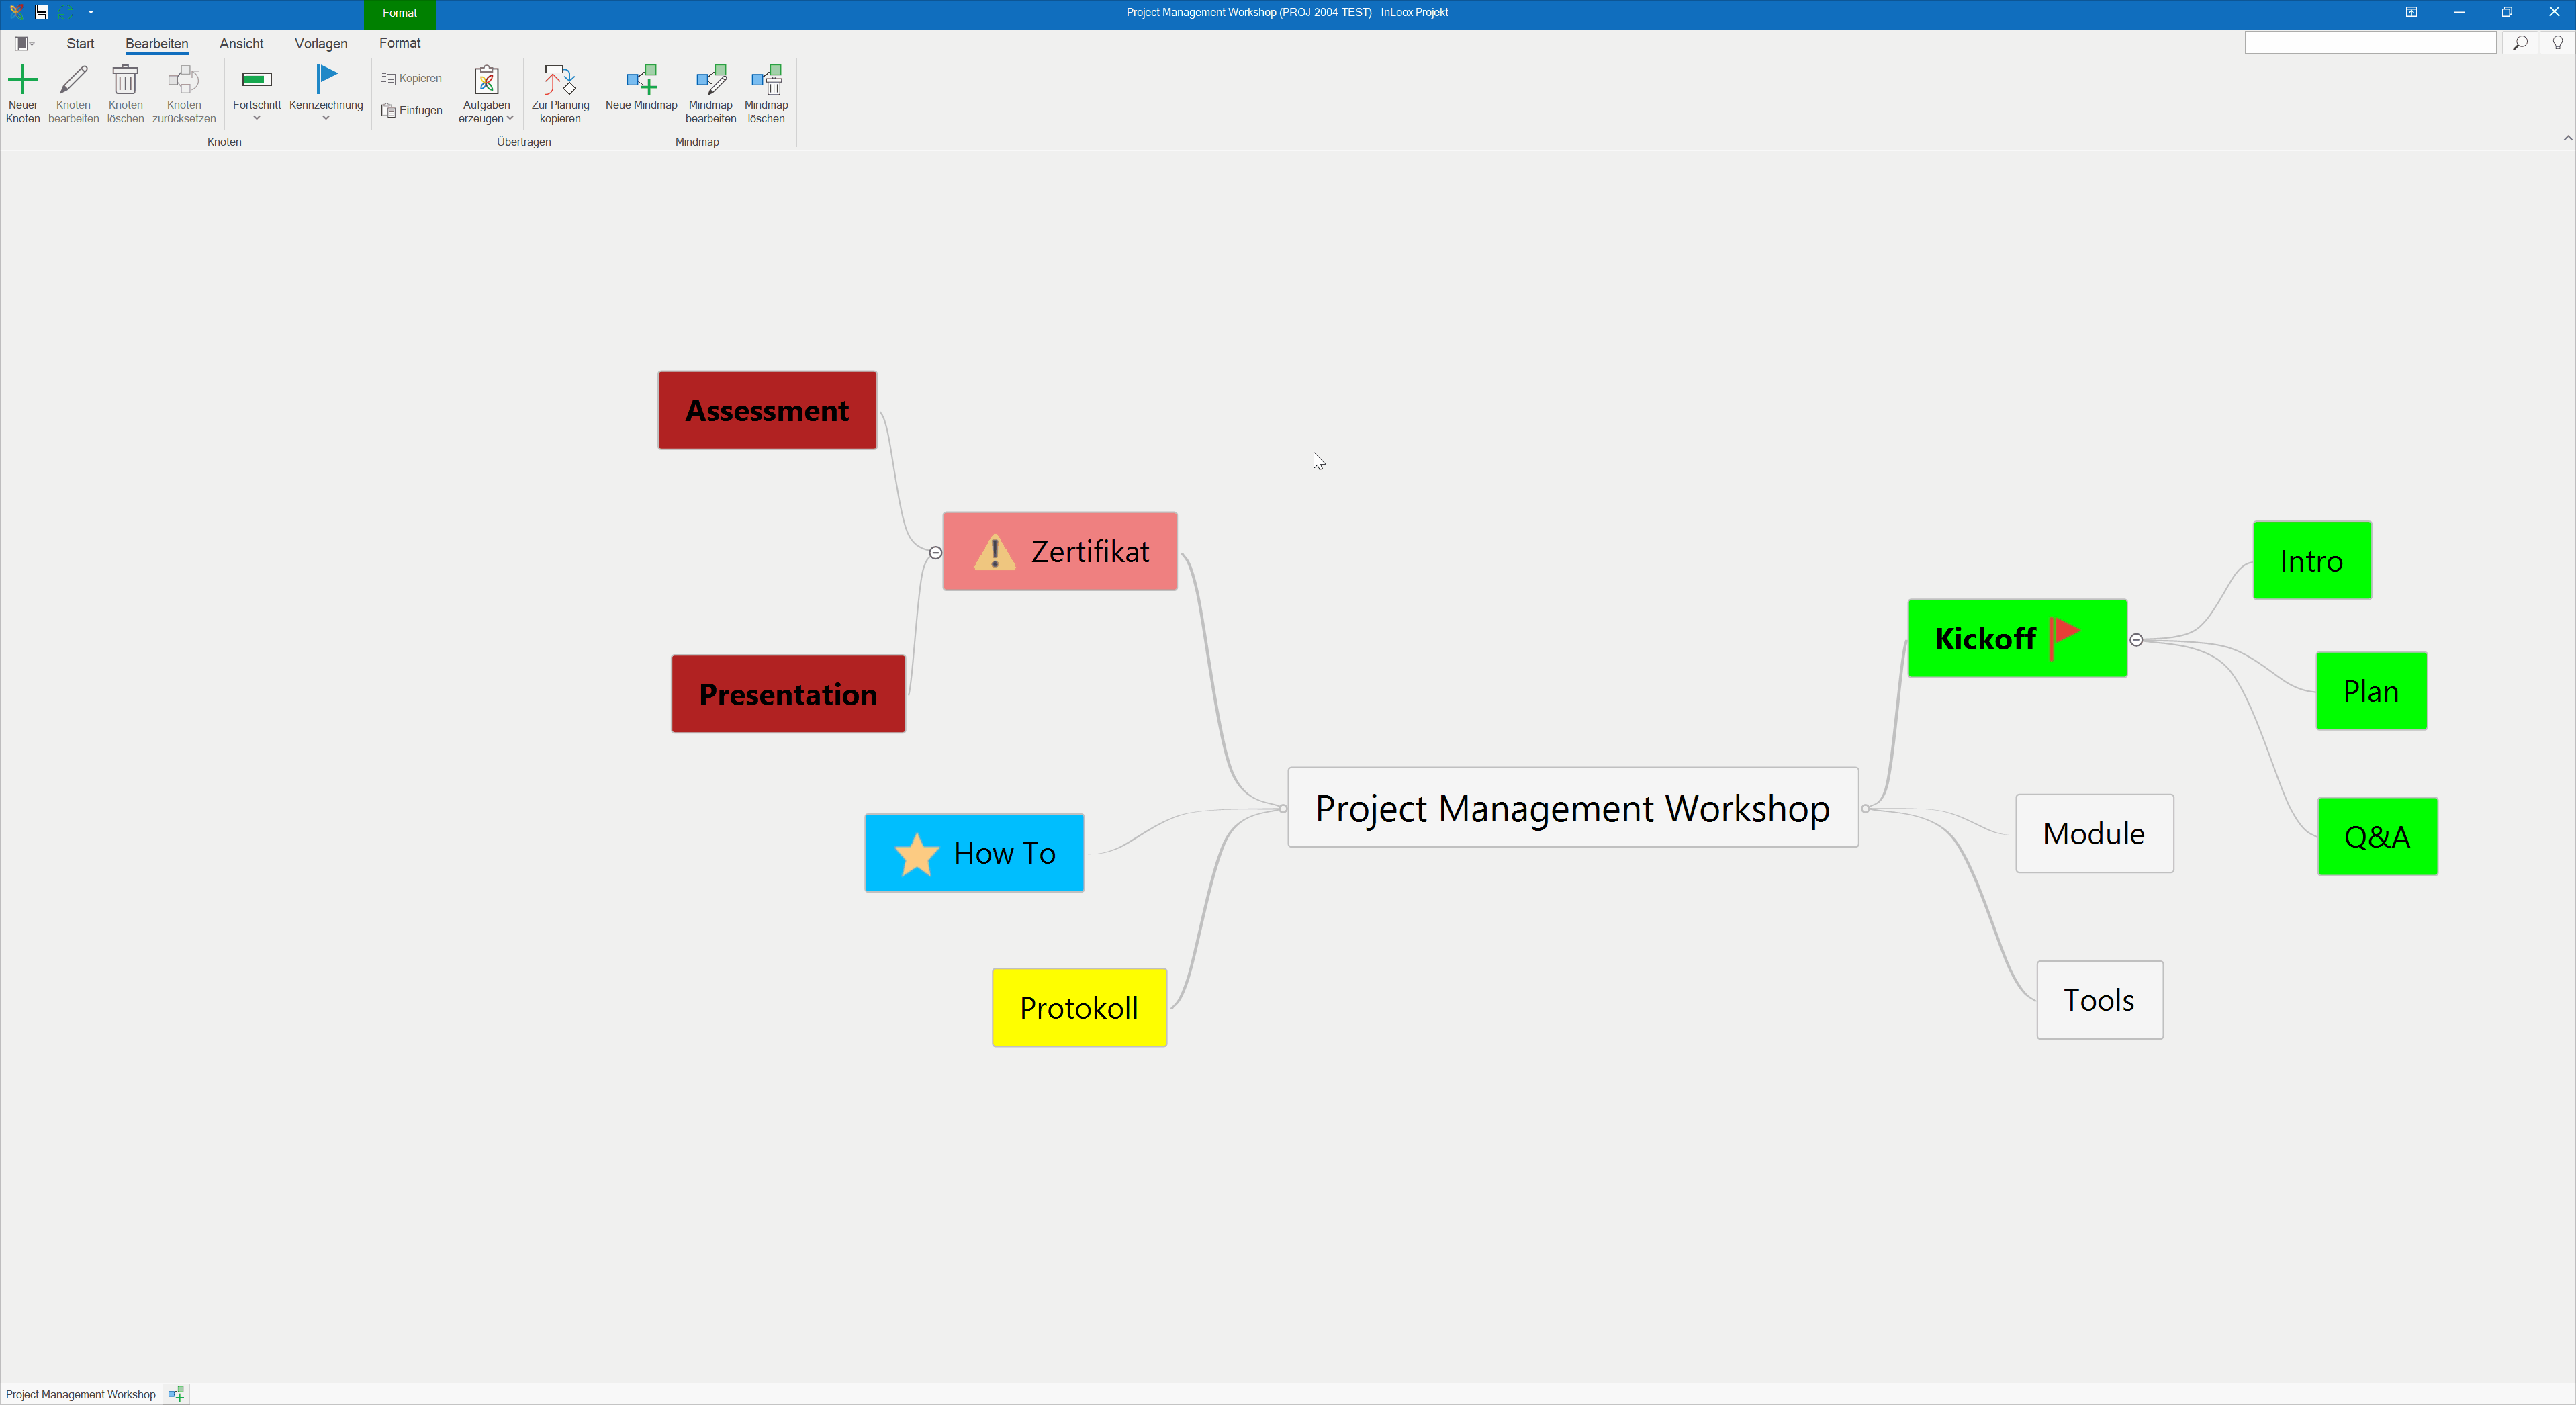Click the Mindmap bearbeiten icon
Viewport: 2576px width, 1405px height.
pos(711,79)
